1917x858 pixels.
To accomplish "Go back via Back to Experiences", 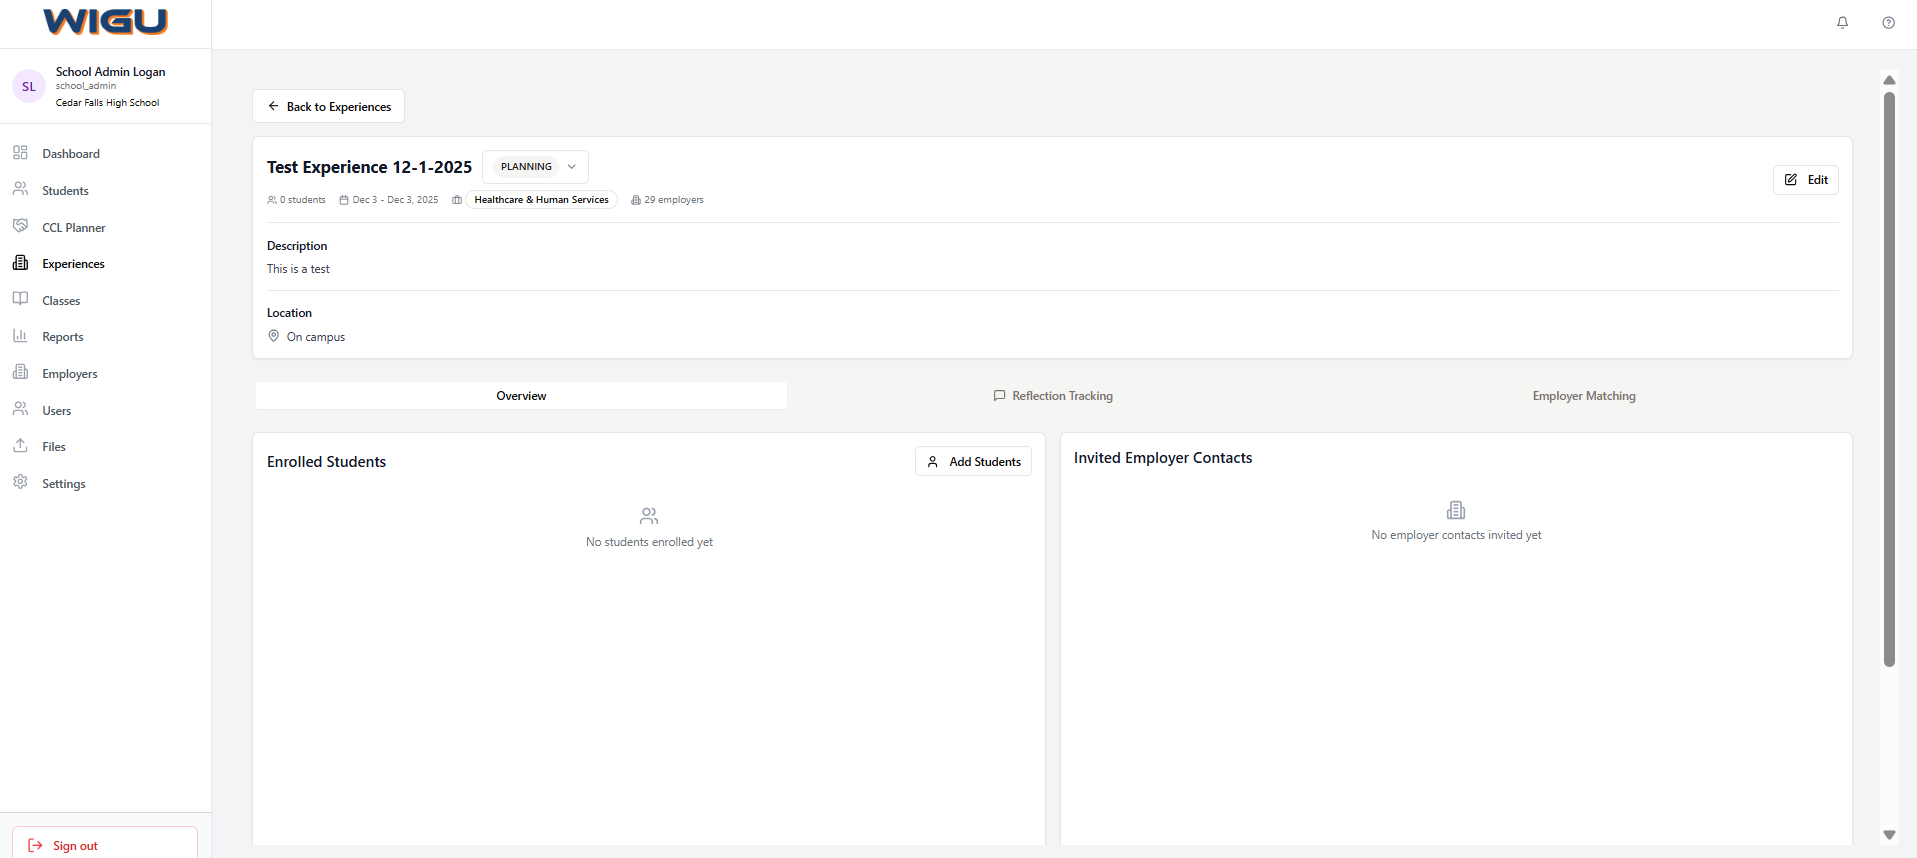I will (x=328, y=107).
